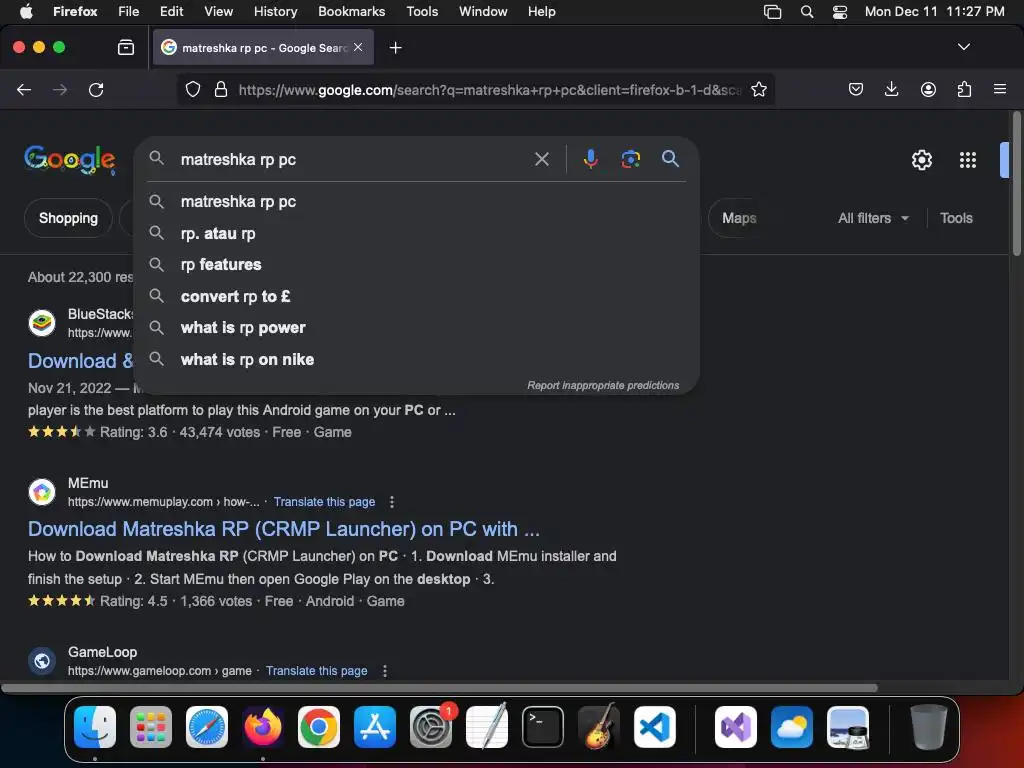Open the list all tabs chevron

[x=963, y=47]
